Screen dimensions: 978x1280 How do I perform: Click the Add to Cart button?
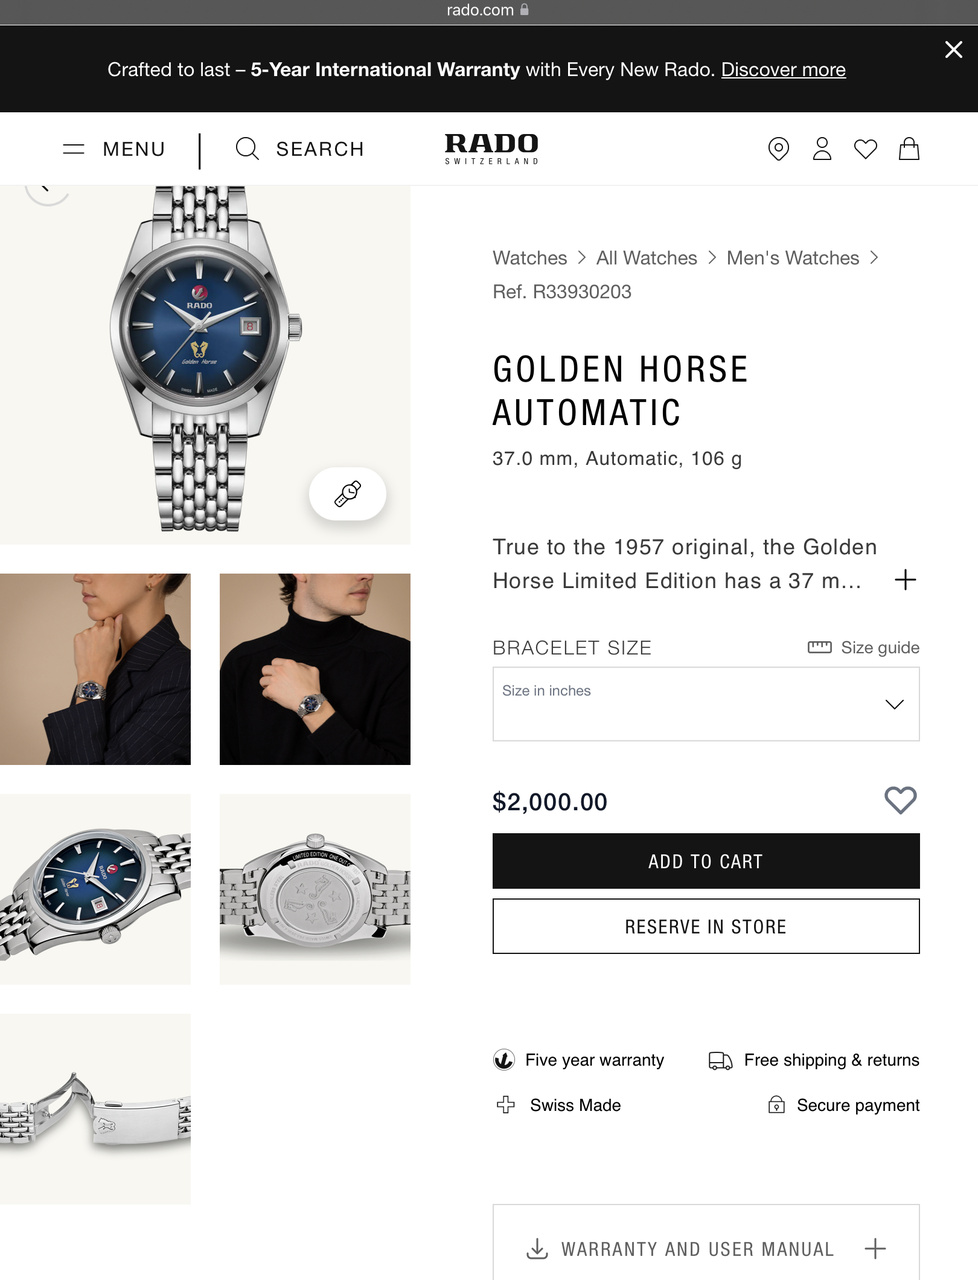[706, 861]
